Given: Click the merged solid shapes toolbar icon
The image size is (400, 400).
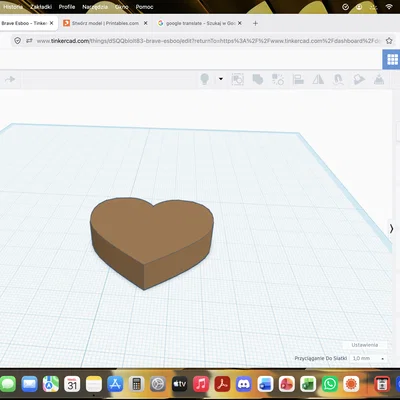Looking at the screenshot, I should click(258, 79).
